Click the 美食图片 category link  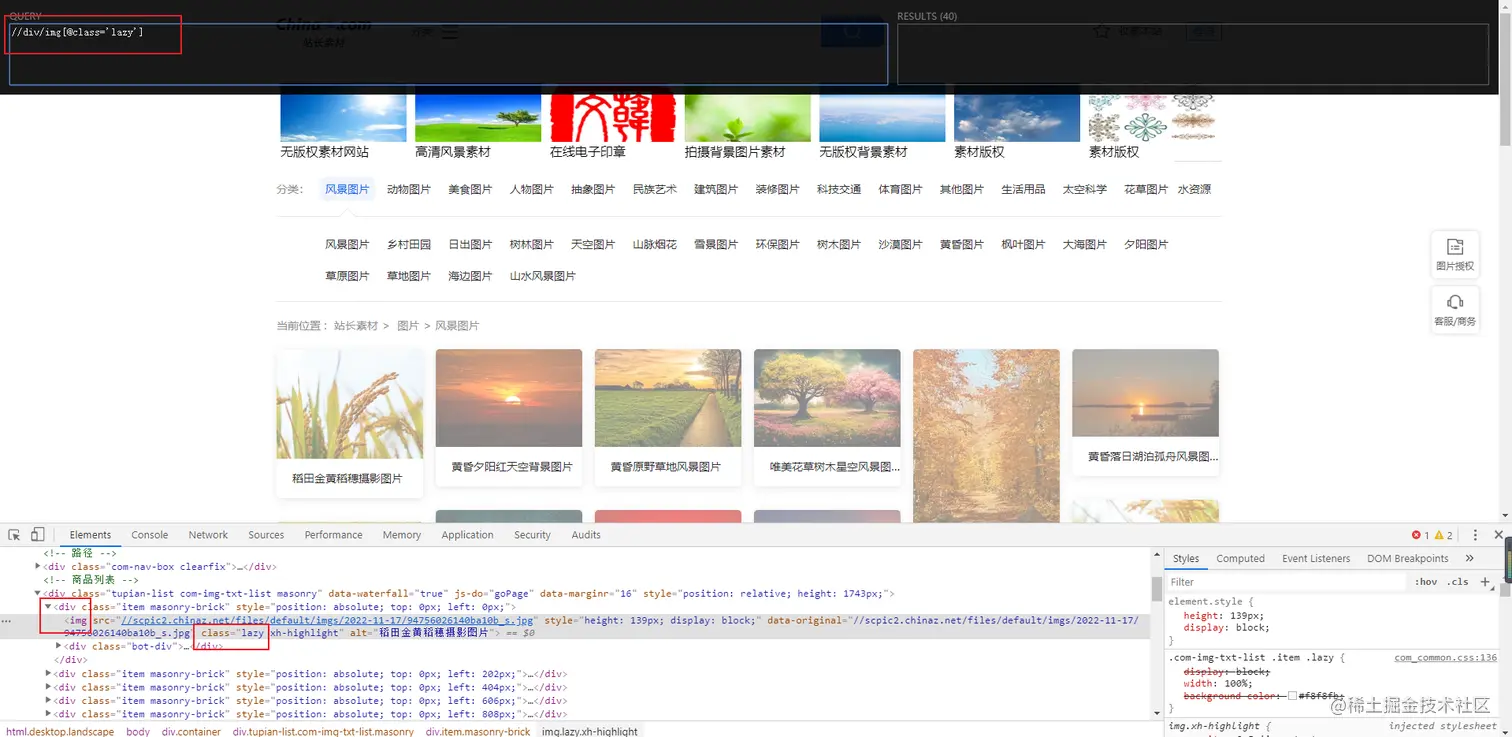pyautogui.click(x=470, y=189)
